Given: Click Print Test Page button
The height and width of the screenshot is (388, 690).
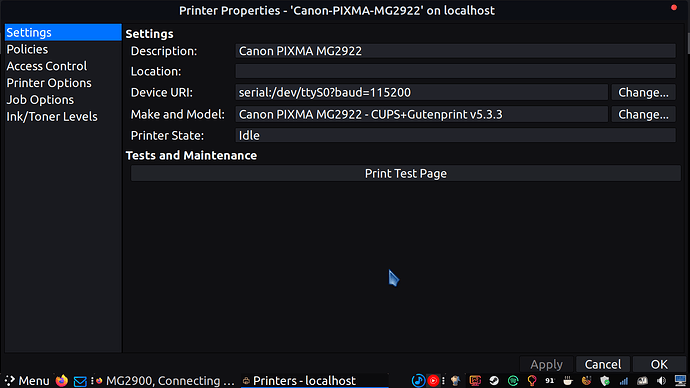Looking at the screenshot, I should point(406,173).
